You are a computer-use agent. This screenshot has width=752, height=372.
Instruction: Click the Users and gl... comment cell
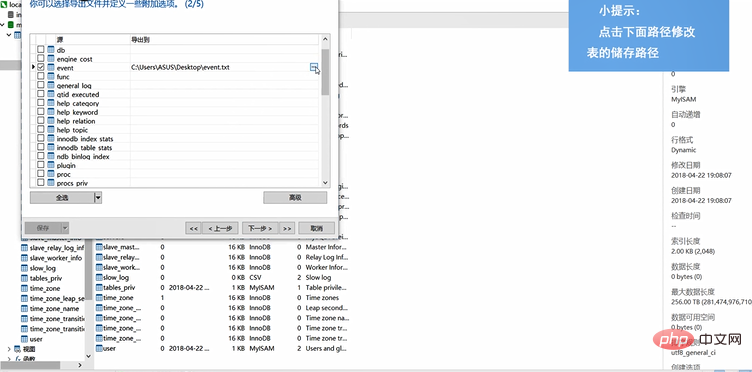(326, 349)
